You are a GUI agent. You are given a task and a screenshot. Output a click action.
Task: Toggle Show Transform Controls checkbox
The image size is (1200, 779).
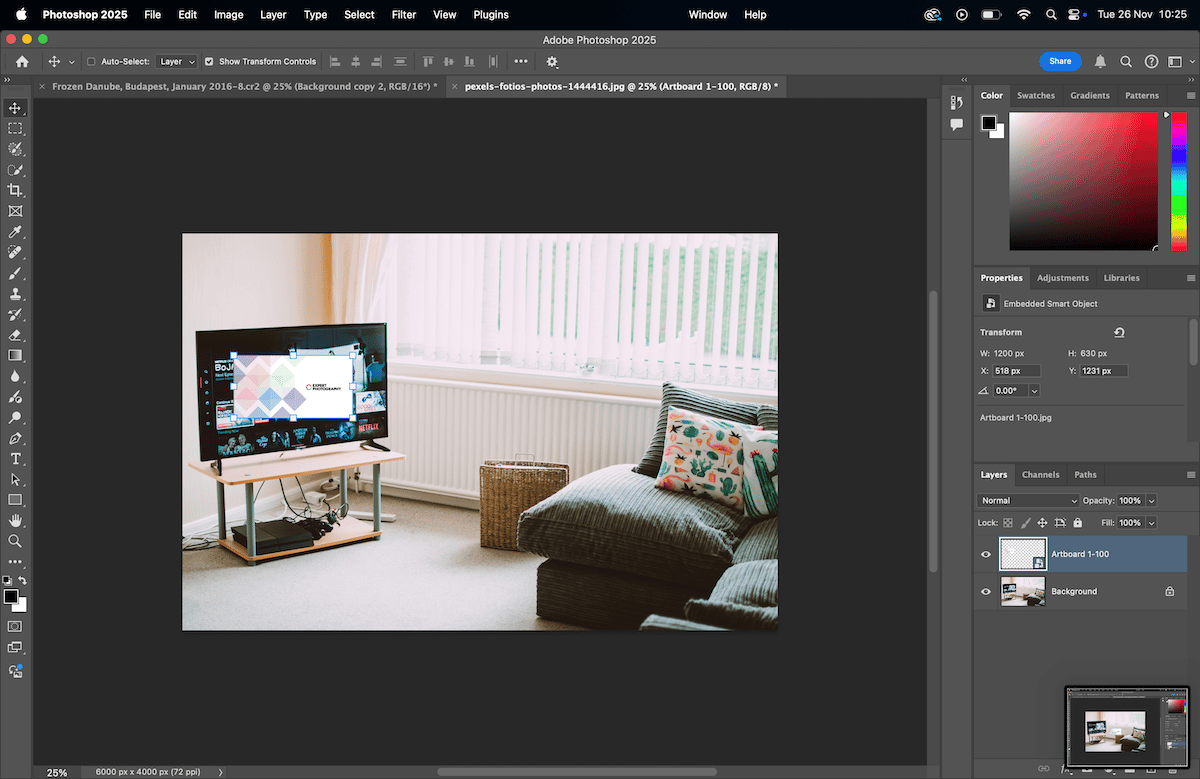tap(209, 61)
